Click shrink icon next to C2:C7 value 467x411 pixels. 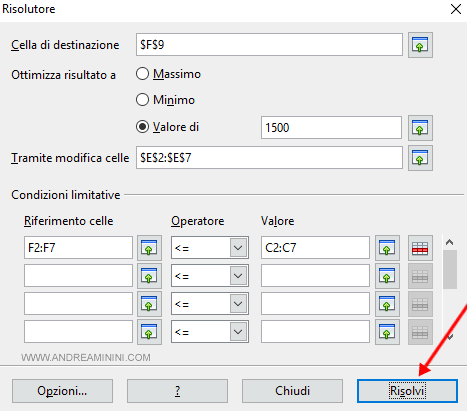click(387, 248)
